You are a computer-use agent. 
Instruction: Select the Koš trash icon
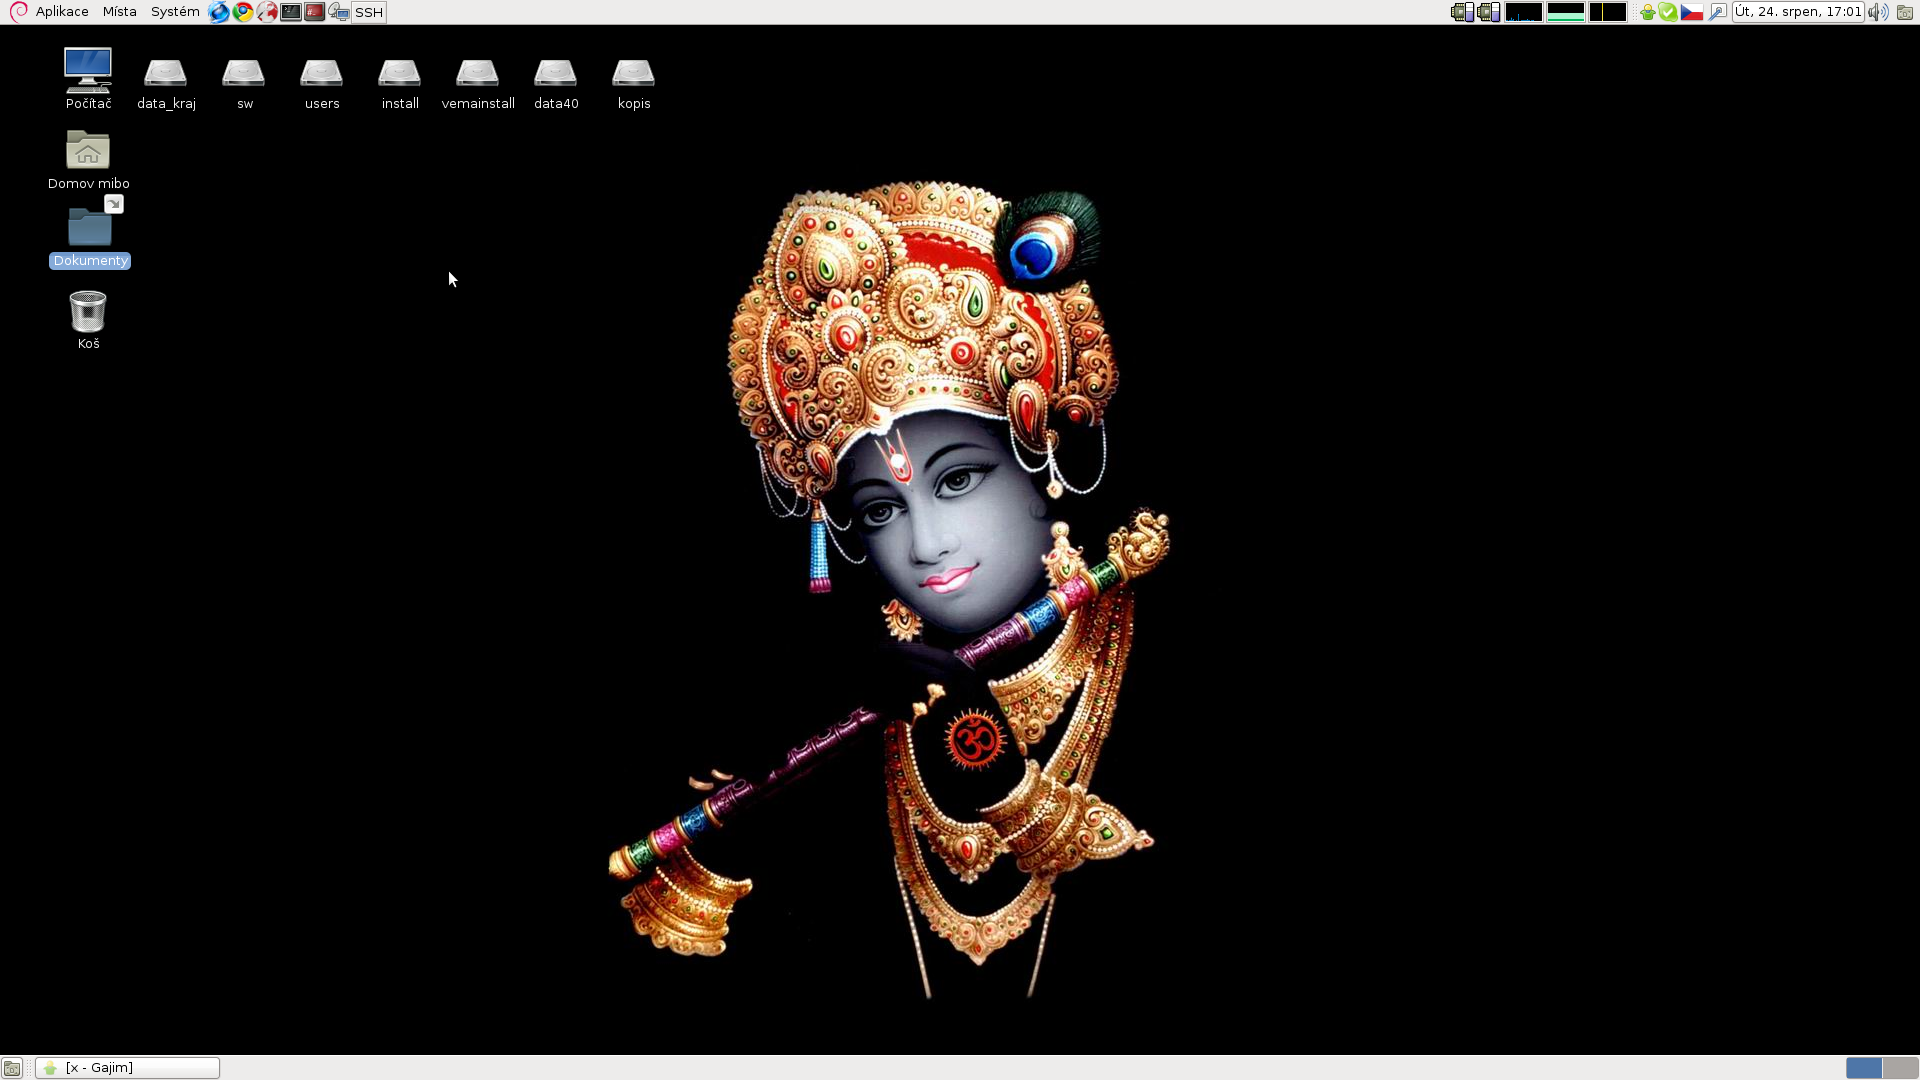coord(88,320)
